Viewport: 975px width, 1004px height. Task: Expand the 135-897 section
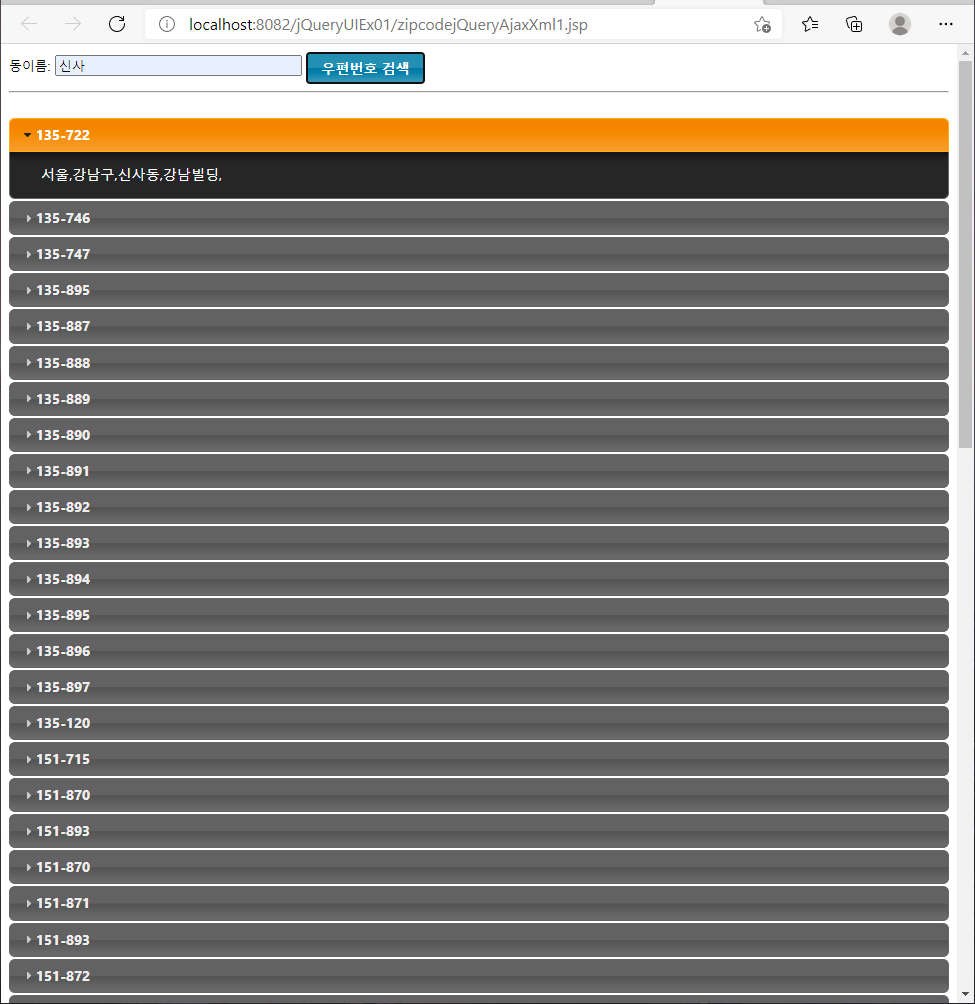[x=479, y=687]
